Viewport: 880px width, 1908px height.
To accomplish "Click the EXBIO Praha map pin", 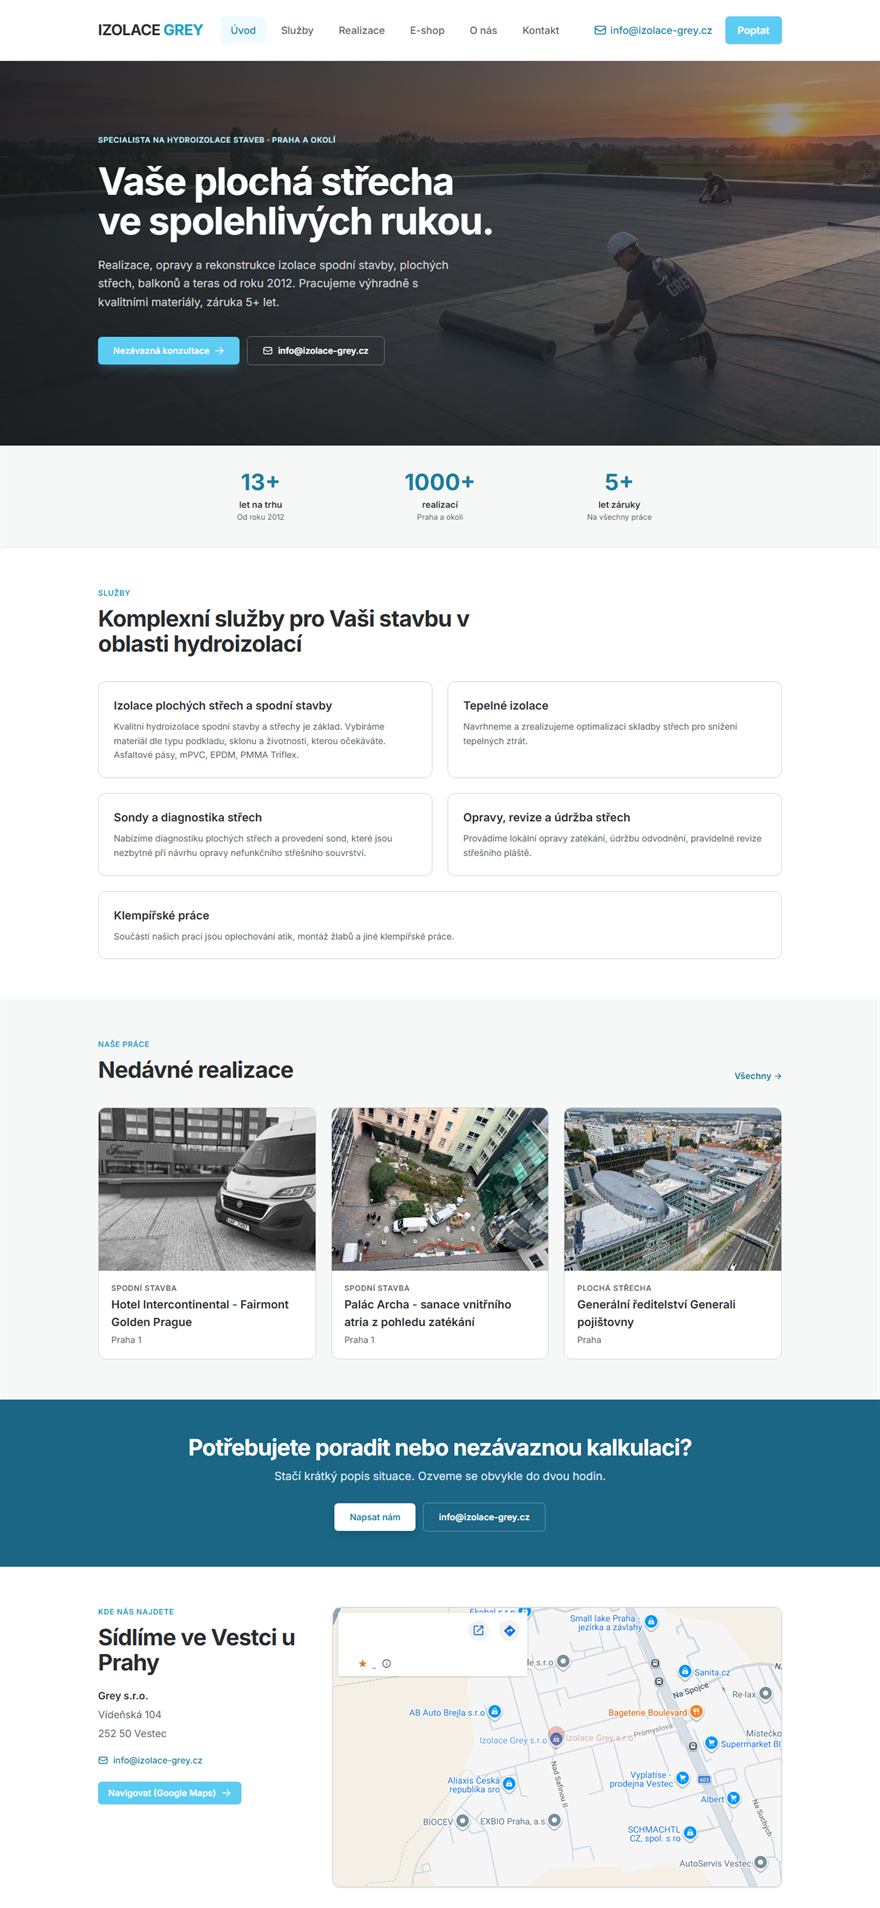I will (555, 1821).
